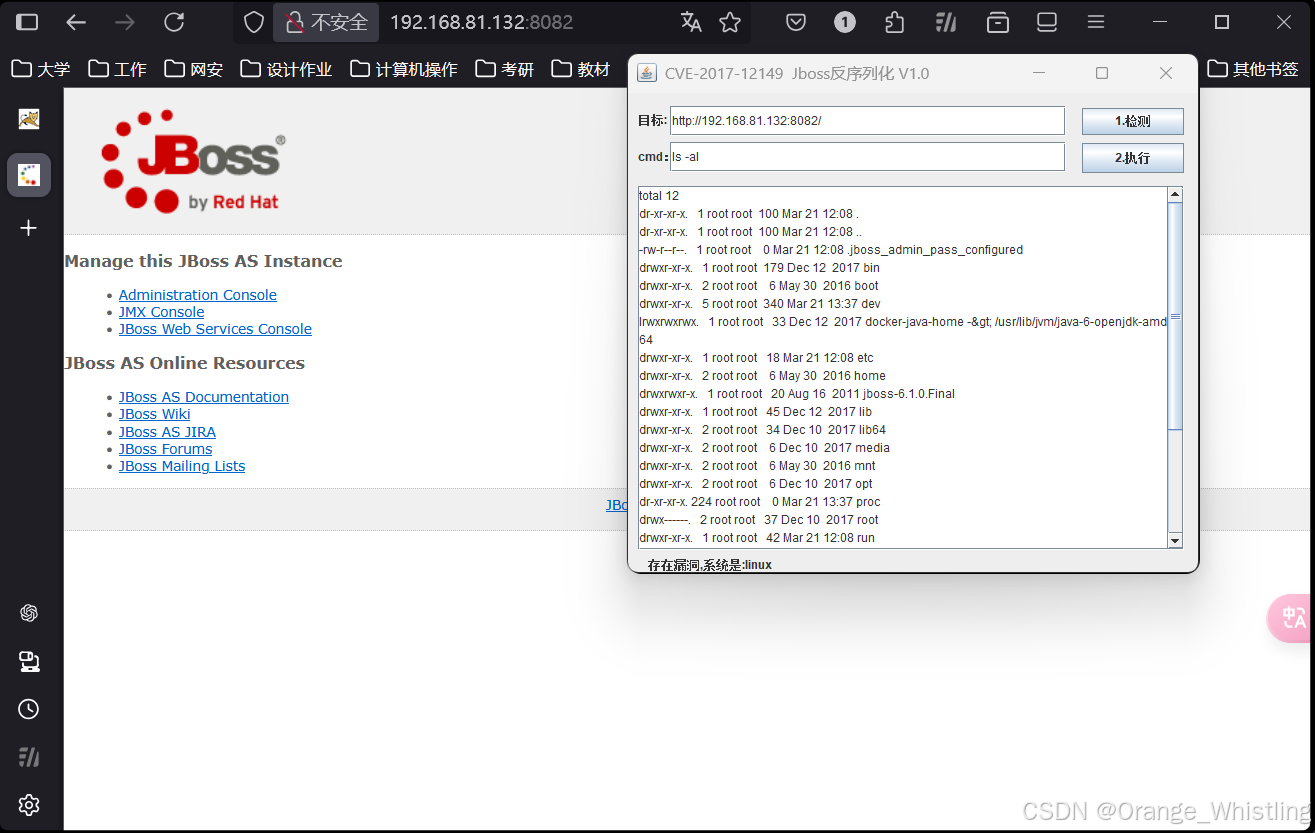Click the page translate icon in address bar

coord(691,22)
